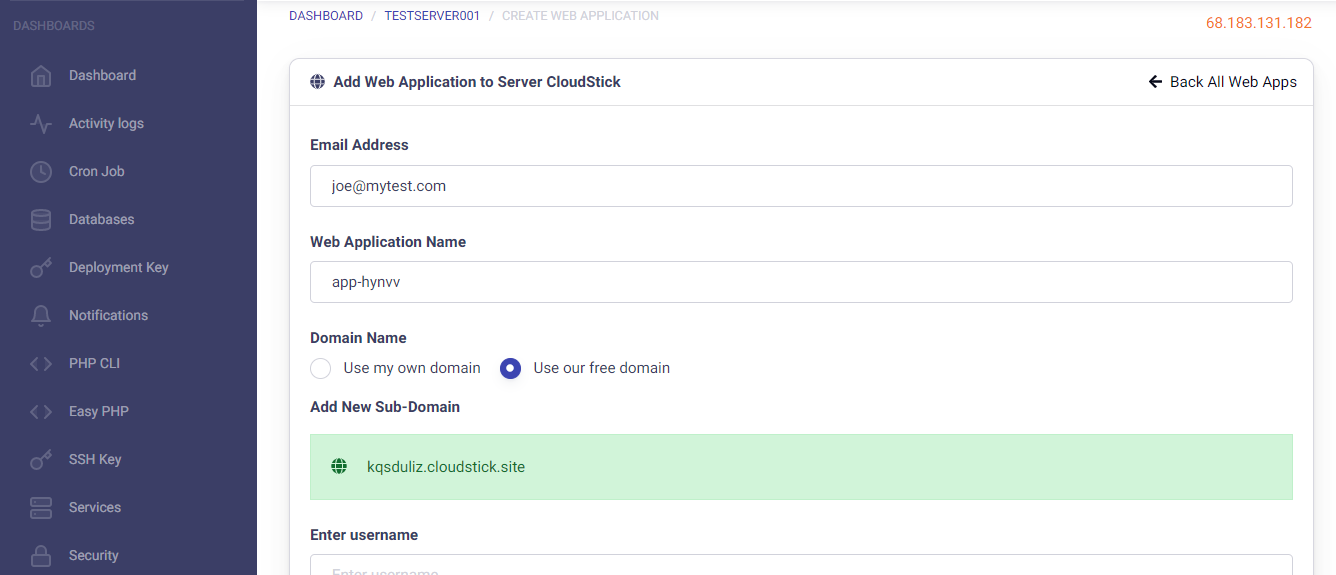Click the server IP address 68.183.131.182
This screenshot has width=1336, height=575.
click(x=1258, y=23)
